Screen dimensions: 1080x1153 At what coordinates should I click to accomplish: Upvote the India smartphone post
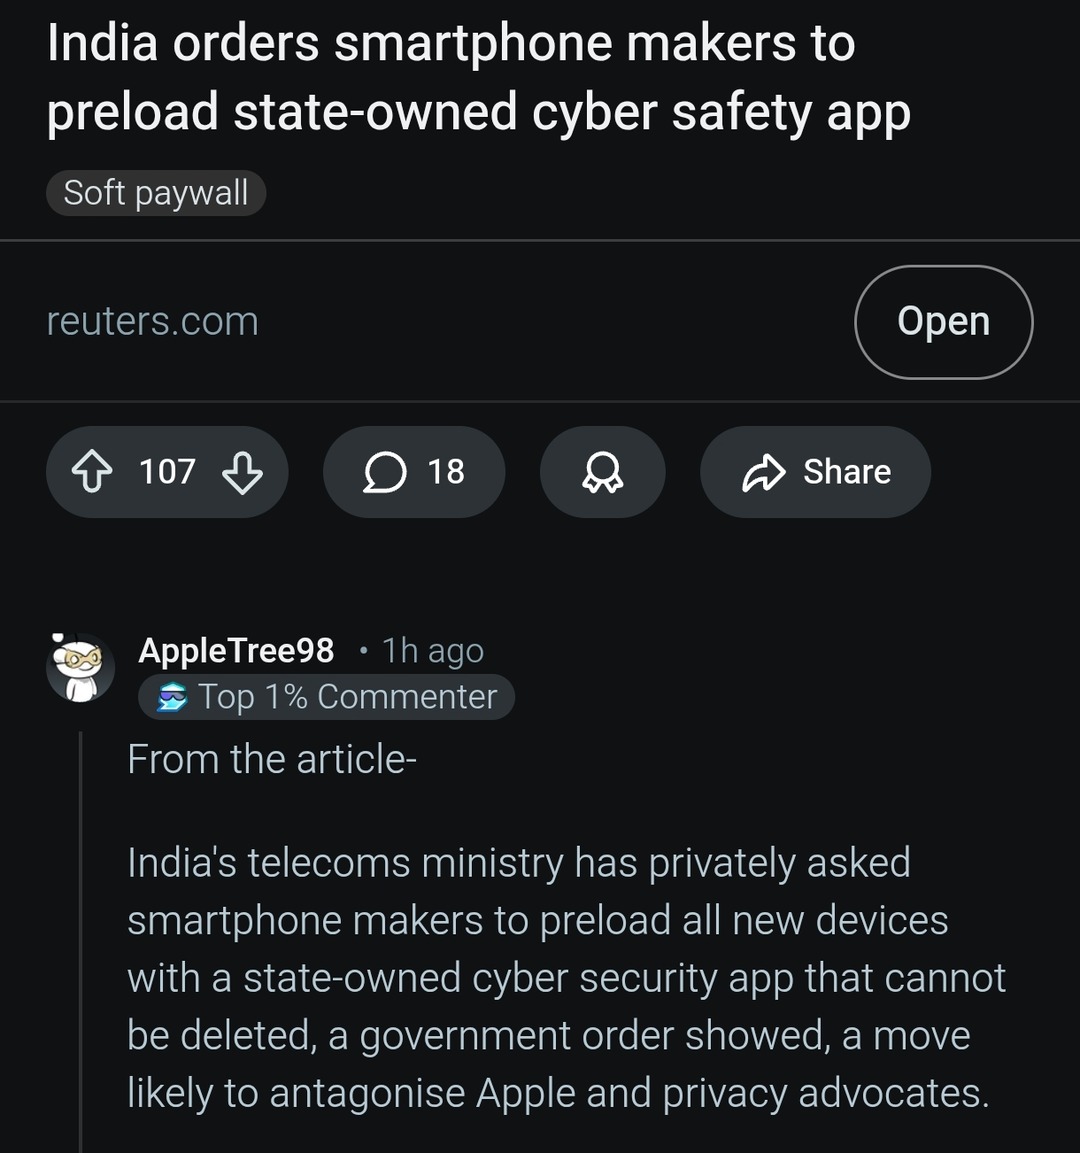click(92, 472)
